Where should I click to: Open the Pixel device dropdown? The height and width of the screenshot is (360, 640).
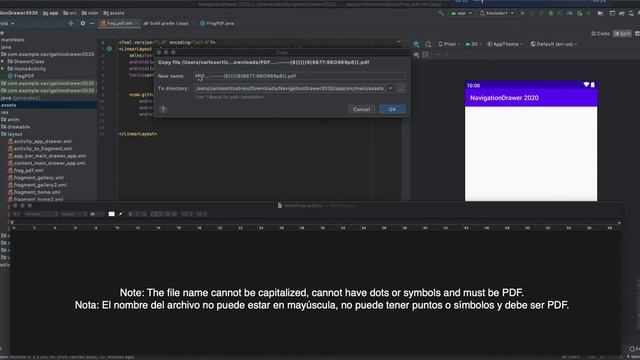pyautogui.click(x=449, y=44)
